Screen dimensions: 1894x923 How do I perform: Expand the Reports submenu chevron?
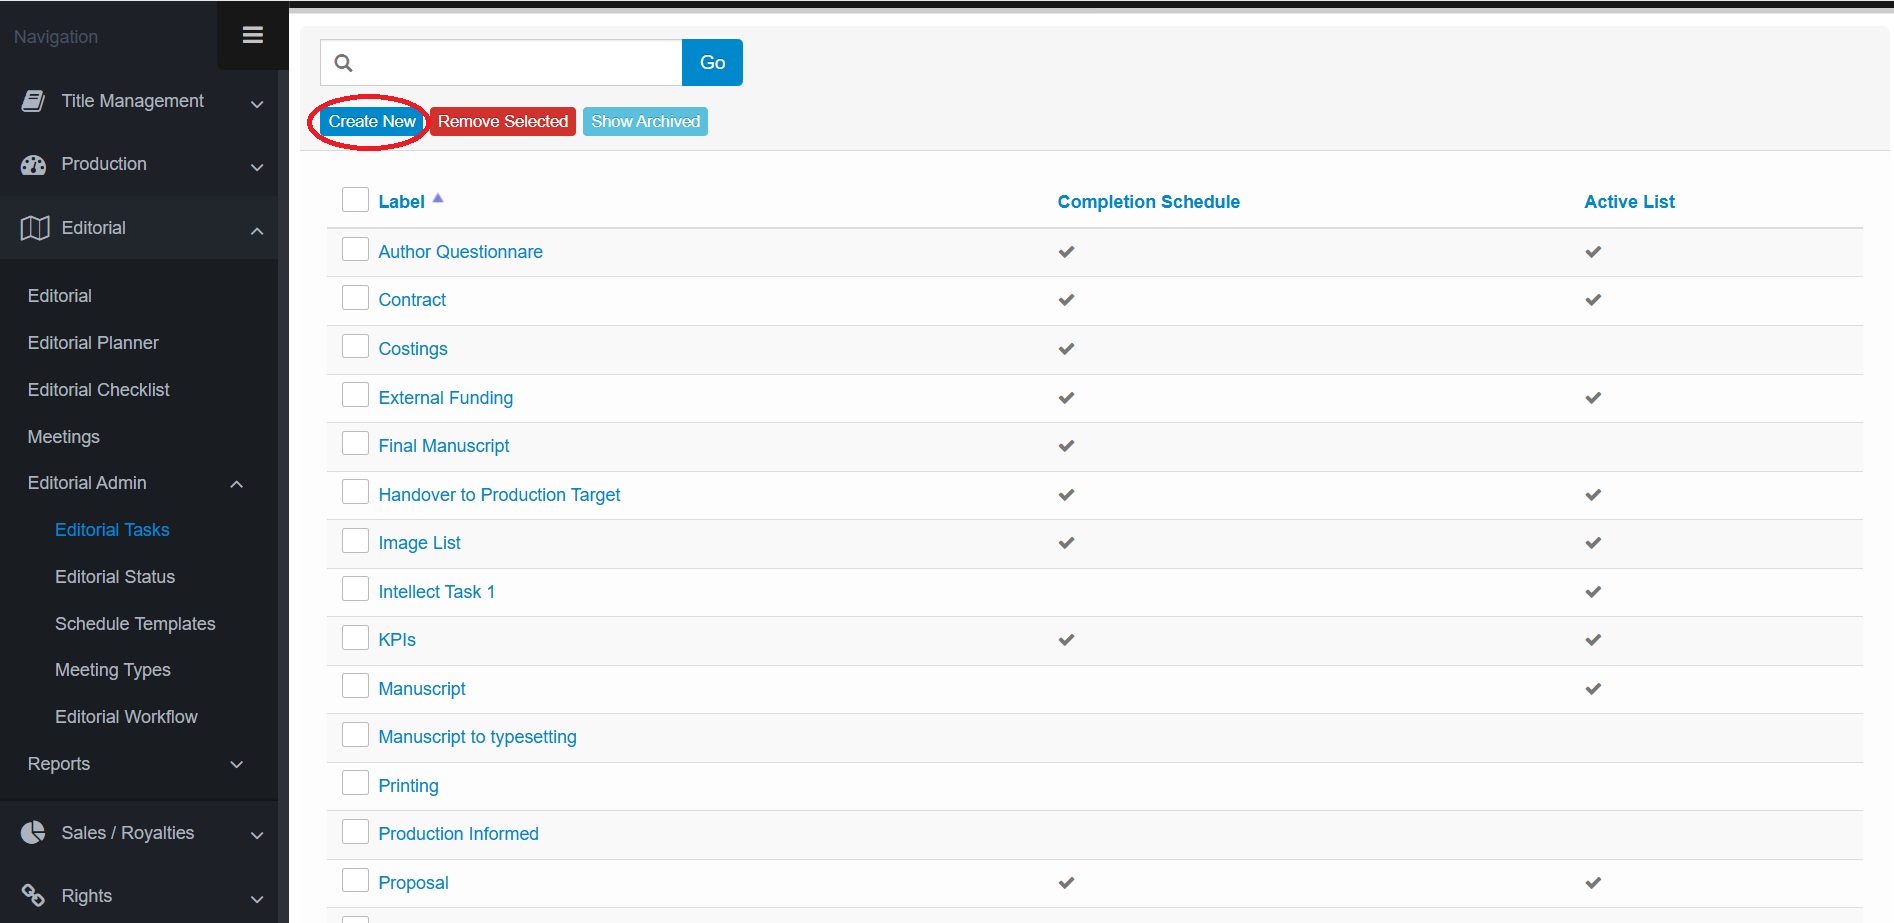tap(237, 765)
